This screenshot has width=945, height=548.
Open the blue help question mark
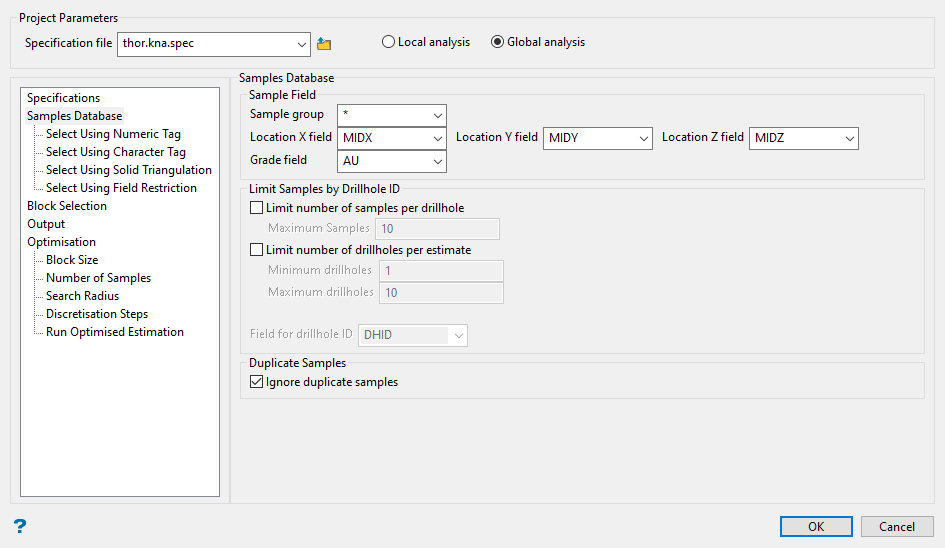(x=20, y=526)
